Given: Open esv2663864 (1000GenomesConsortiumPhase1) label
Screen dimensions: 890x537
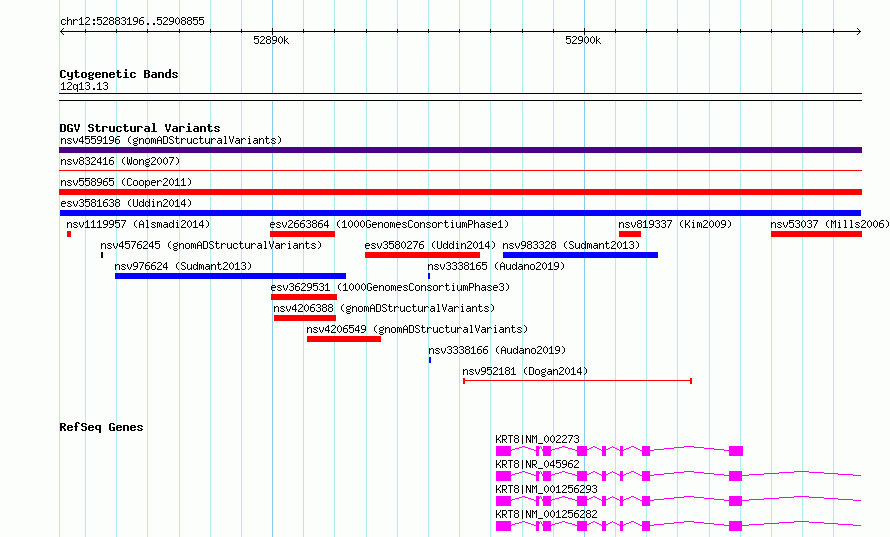Looking at the screenshot, I should pyautogui.click(x=389, y=224).
